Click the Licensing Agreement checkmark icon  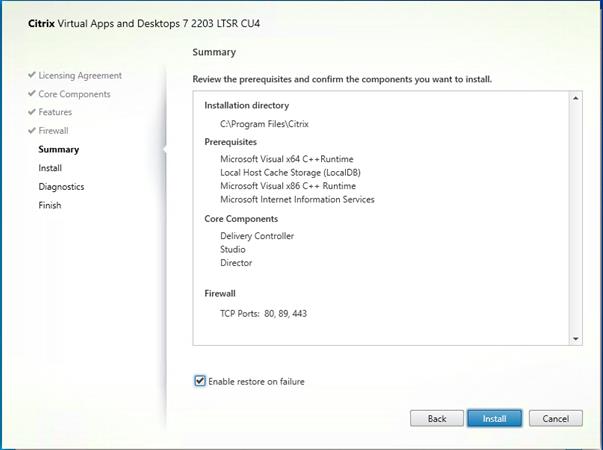(32, 75)
